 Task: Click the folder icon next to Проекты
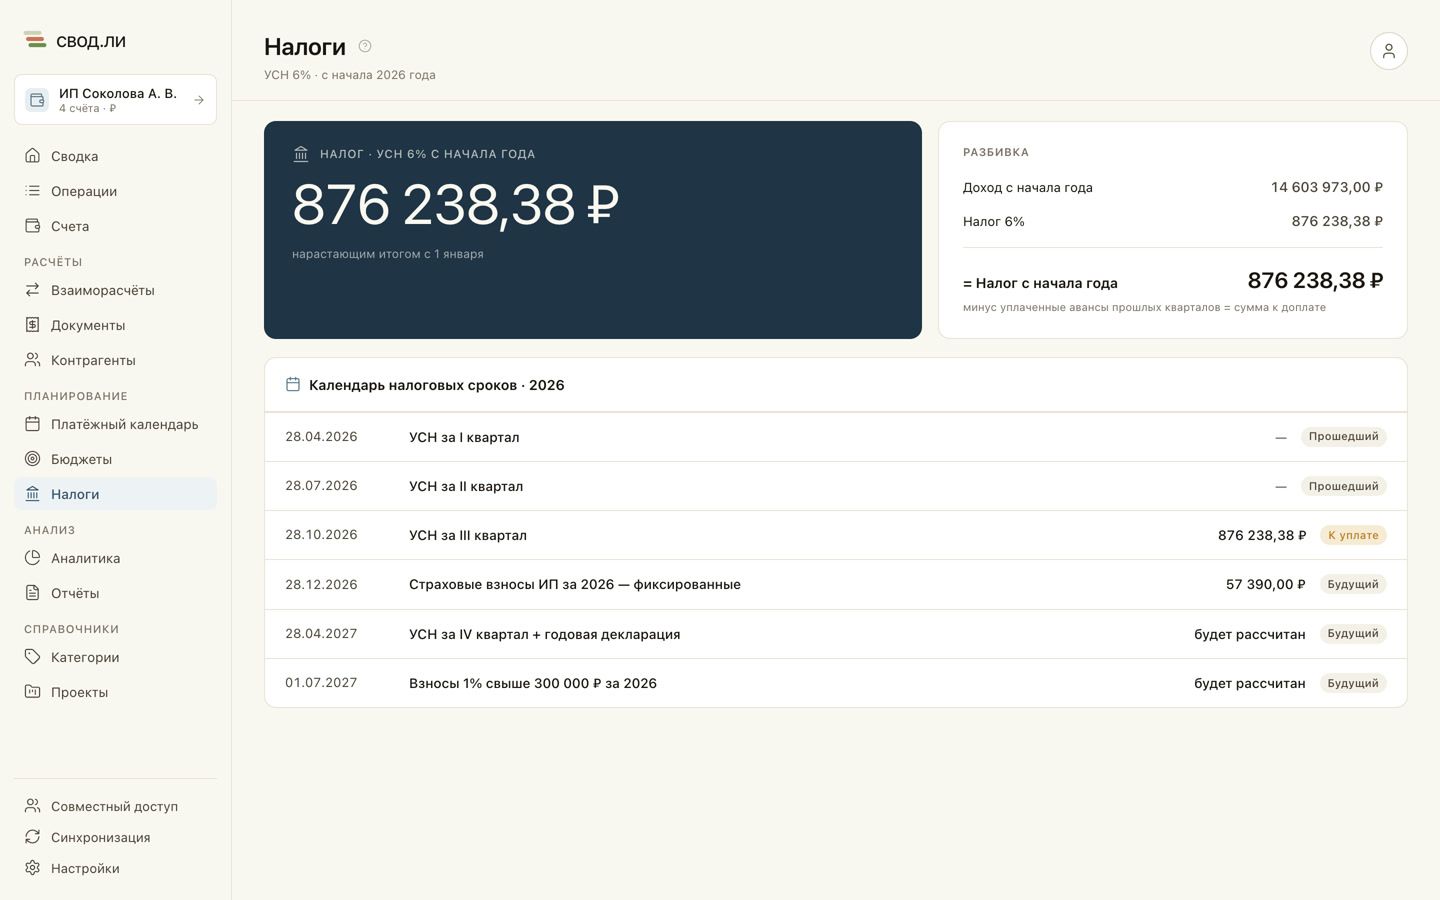click(33, 692)
